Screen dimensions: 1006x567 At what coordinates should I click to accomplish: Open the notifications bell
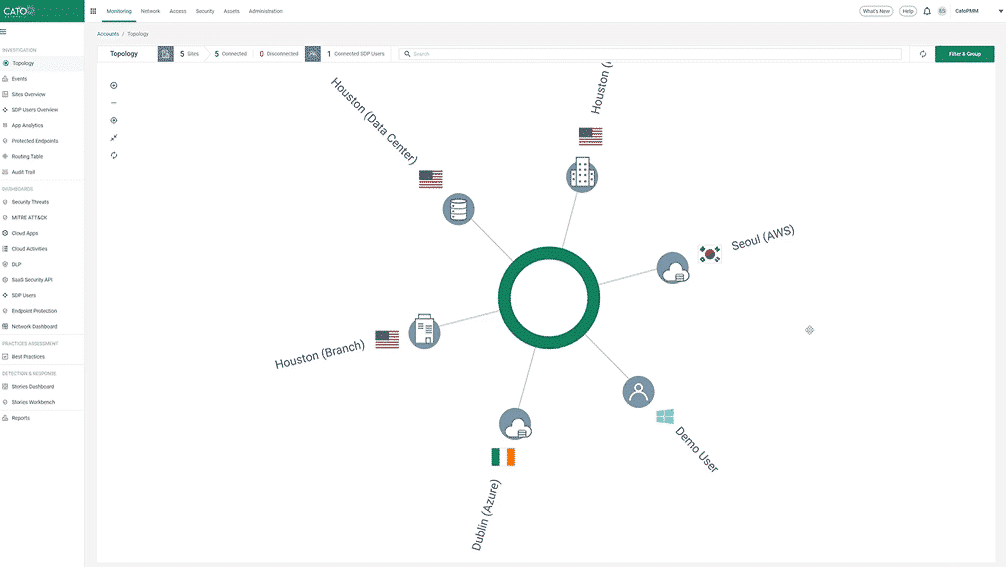click(x=927, y=11)
